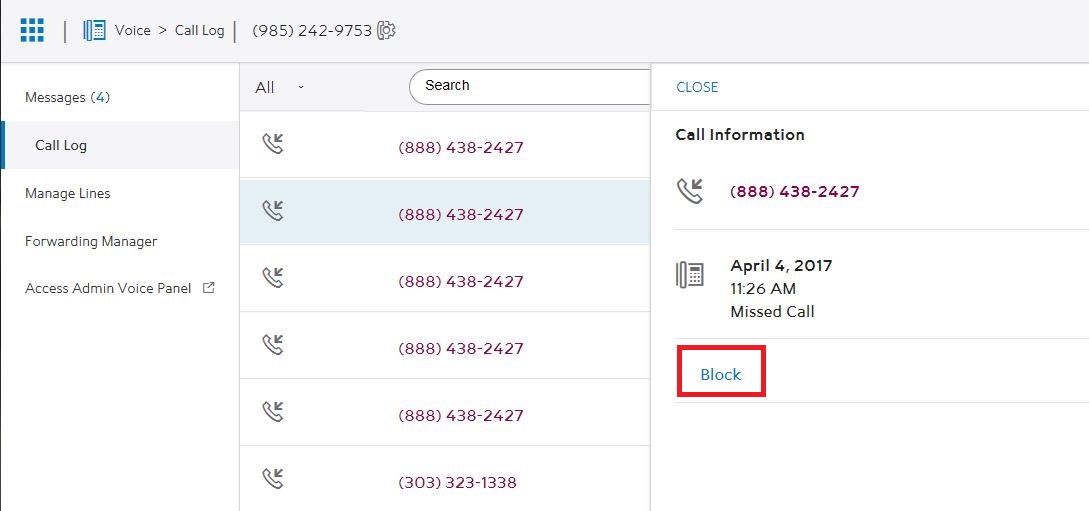This screenshot has height=511, width=1089.
Task: Open the apps grid launcher icon
Action: pyautogui.click(x=32, y=30)
